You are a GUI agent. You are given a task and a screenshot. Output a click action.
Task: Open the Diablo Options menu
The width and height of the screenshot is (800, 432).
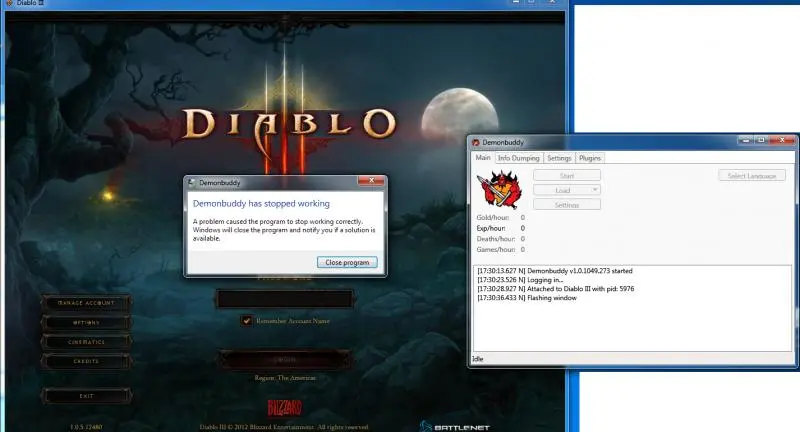pos(86,323)
